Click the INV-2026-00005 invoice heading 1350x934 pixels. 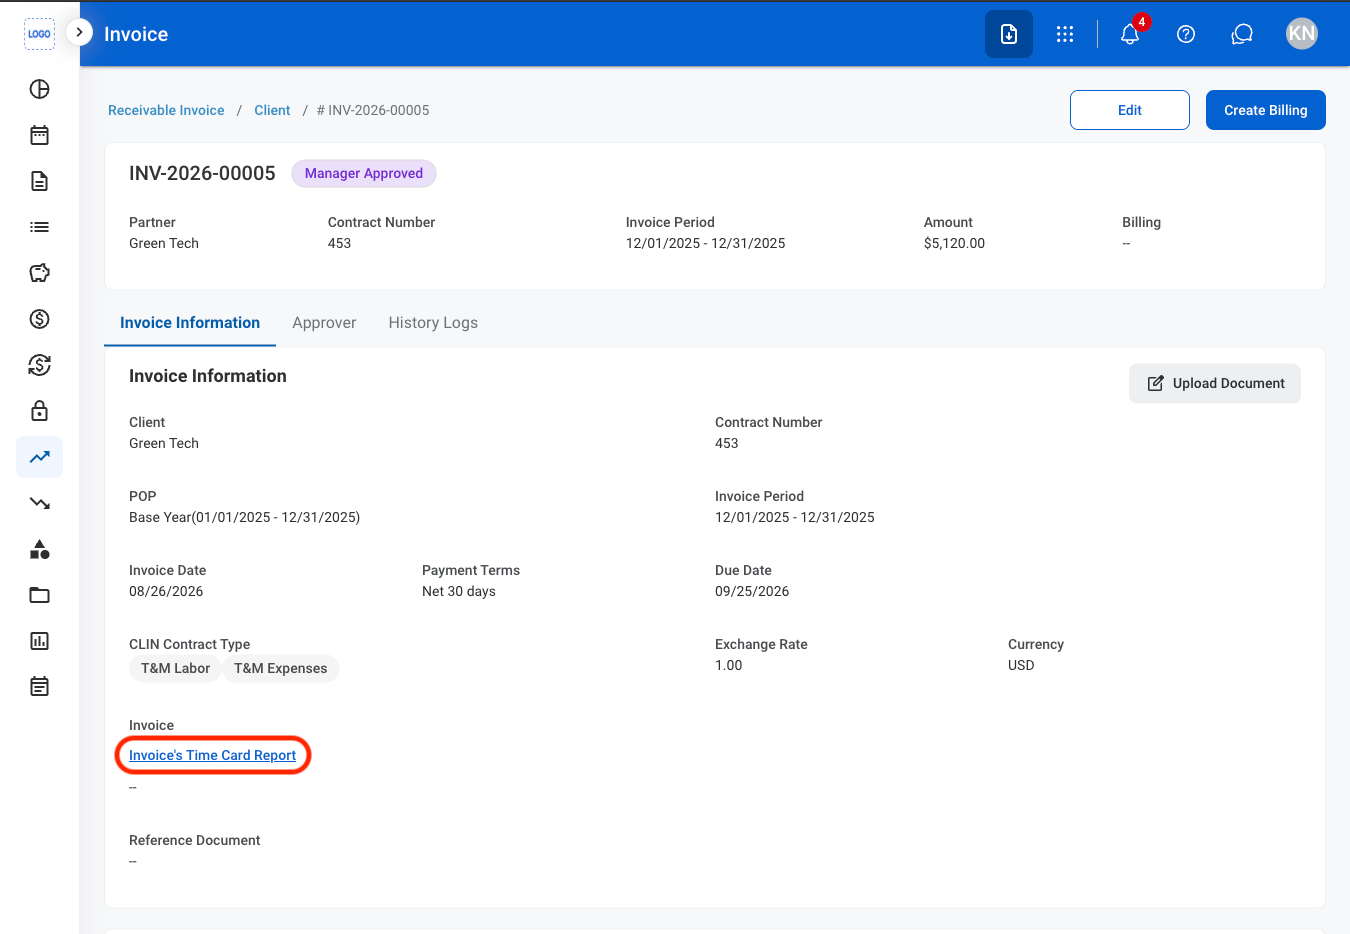click(x=202, y=173)
